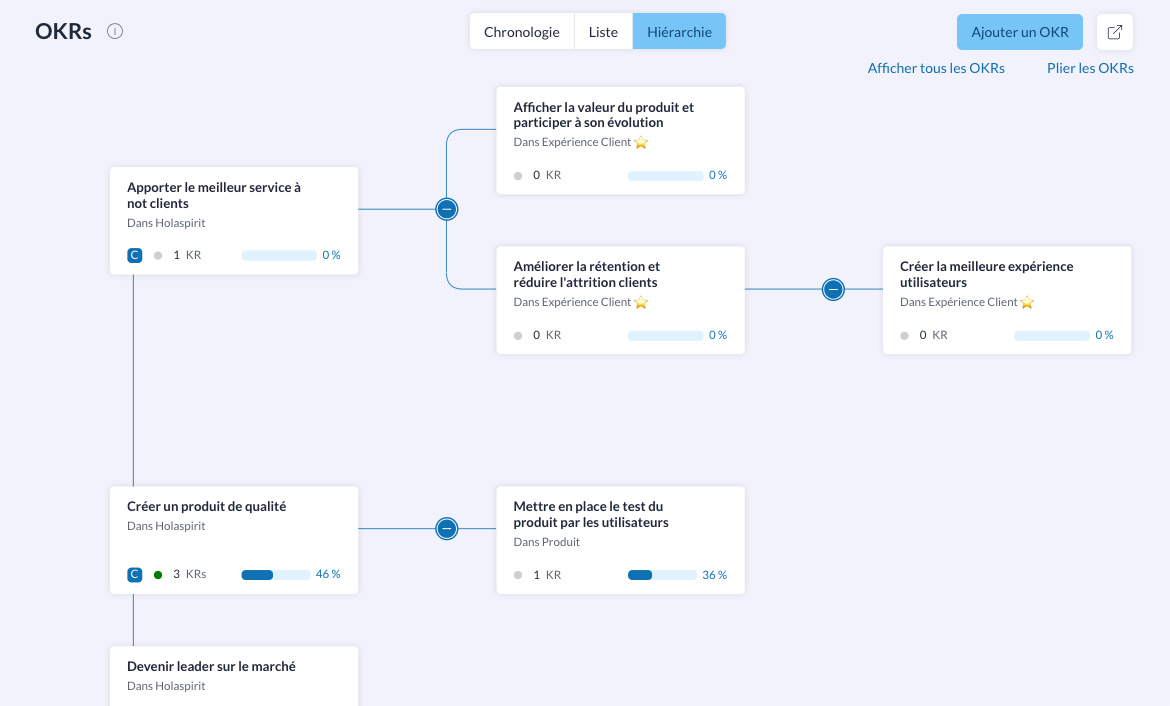
Task: Click green status dot on Créer un produit de qualité
Action: pyautogui.click(x=158, y=575)
